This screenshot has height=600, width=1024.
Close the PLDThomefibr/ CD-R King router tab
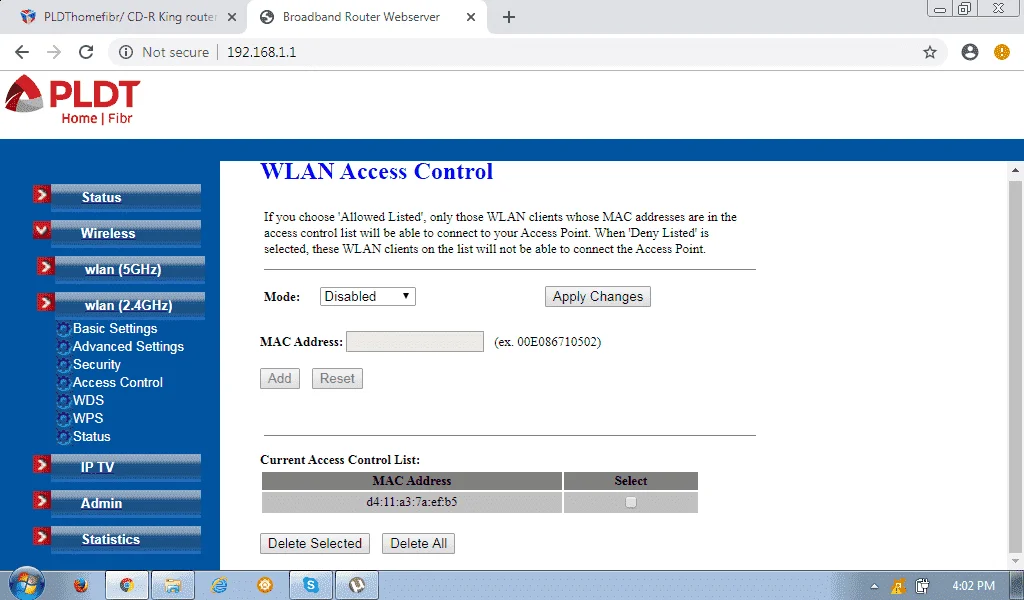tap(232, 17)
